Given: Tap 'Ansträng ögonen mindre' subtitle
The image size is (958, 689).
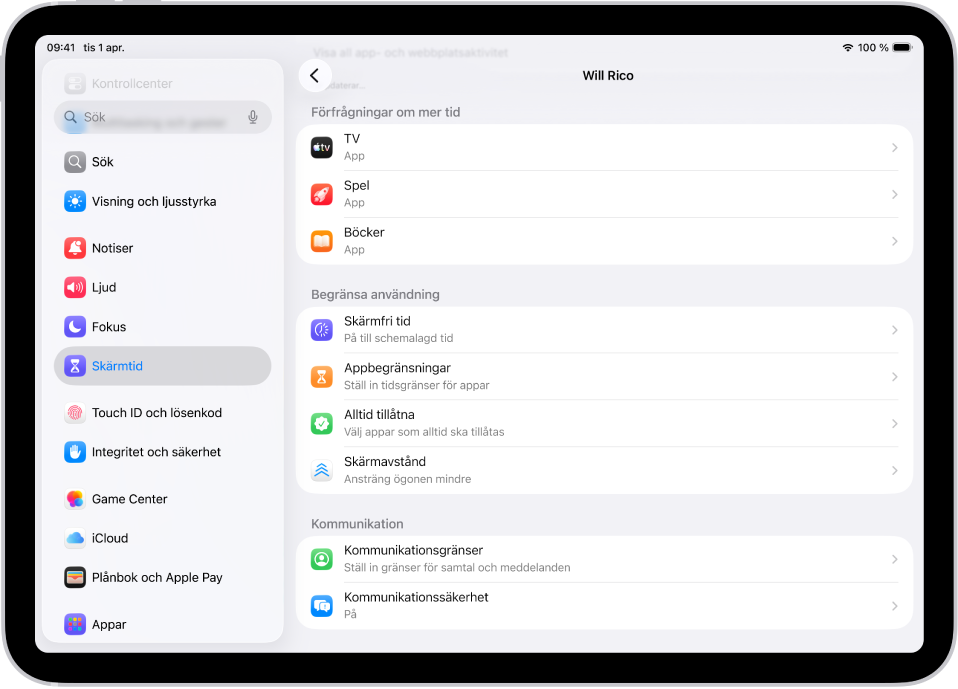Looking at the screenshot, I should (x=408, y=479).
